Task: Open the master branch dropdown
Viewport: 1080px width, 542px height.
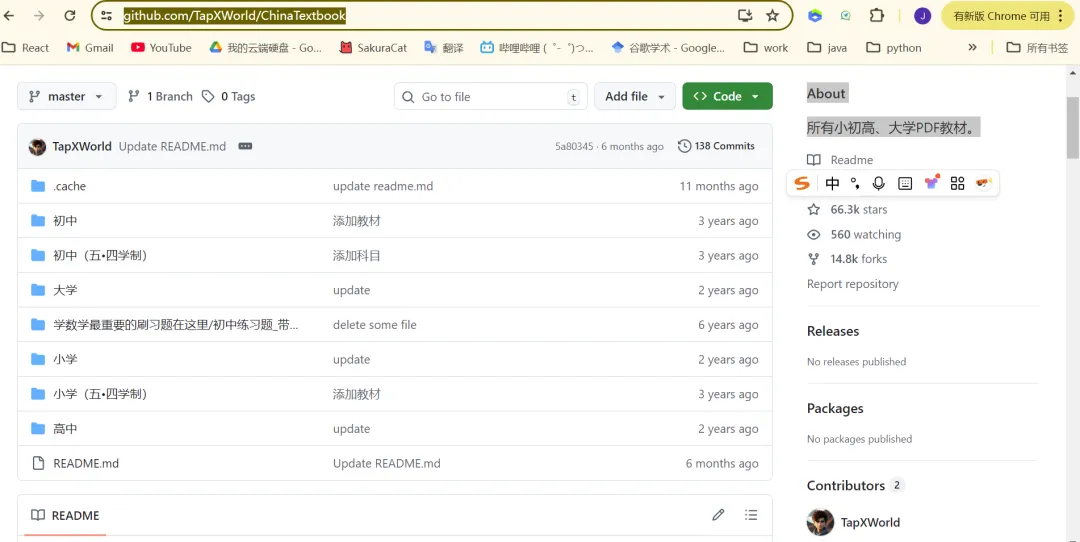Action: [66, 96]
